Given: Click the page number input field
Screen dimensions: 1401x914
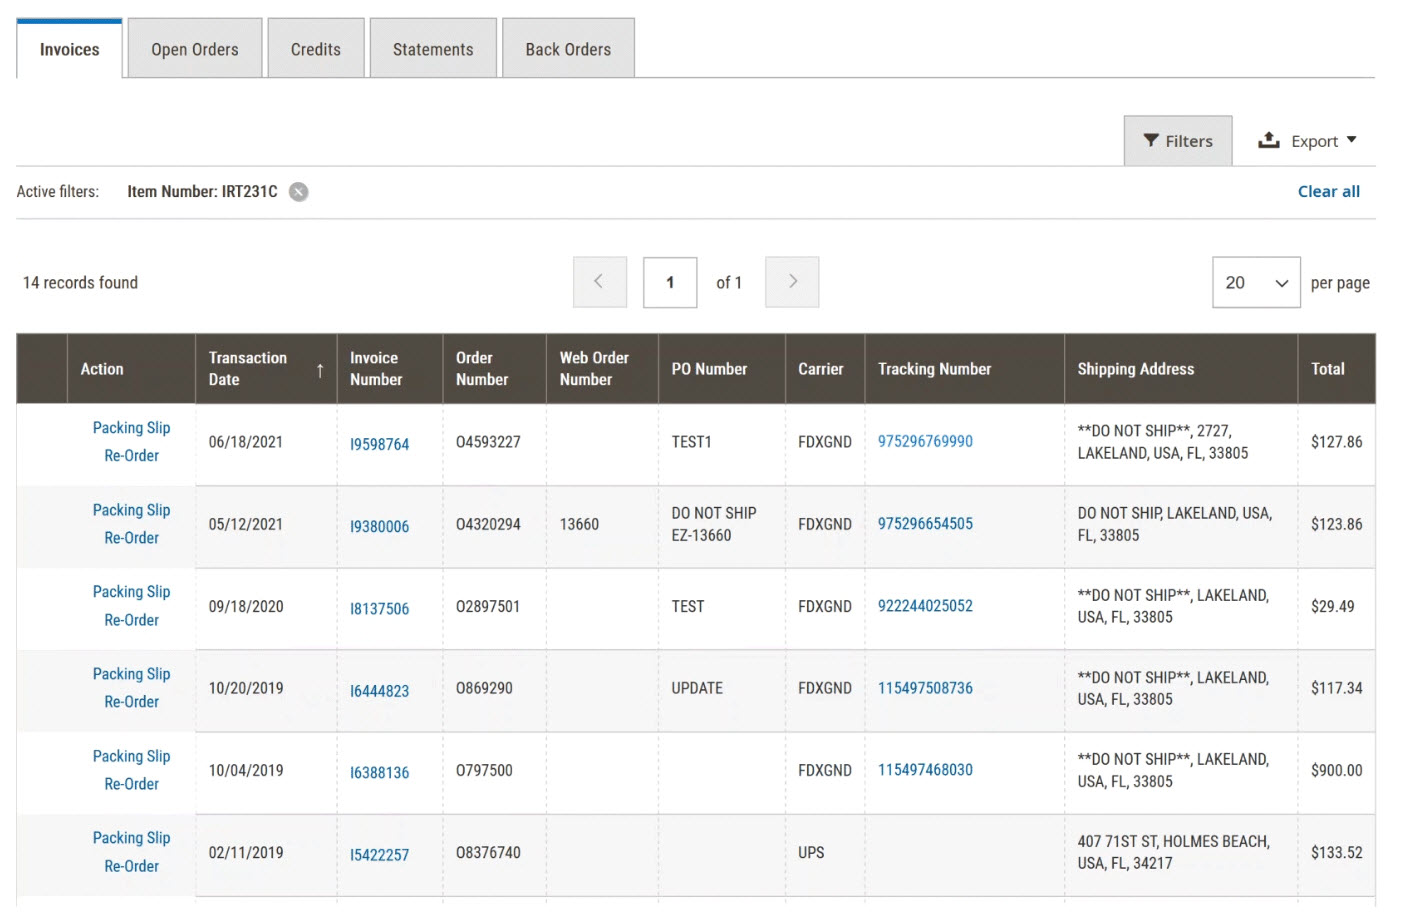Looking at the screenshot, I should click(669, 283).
